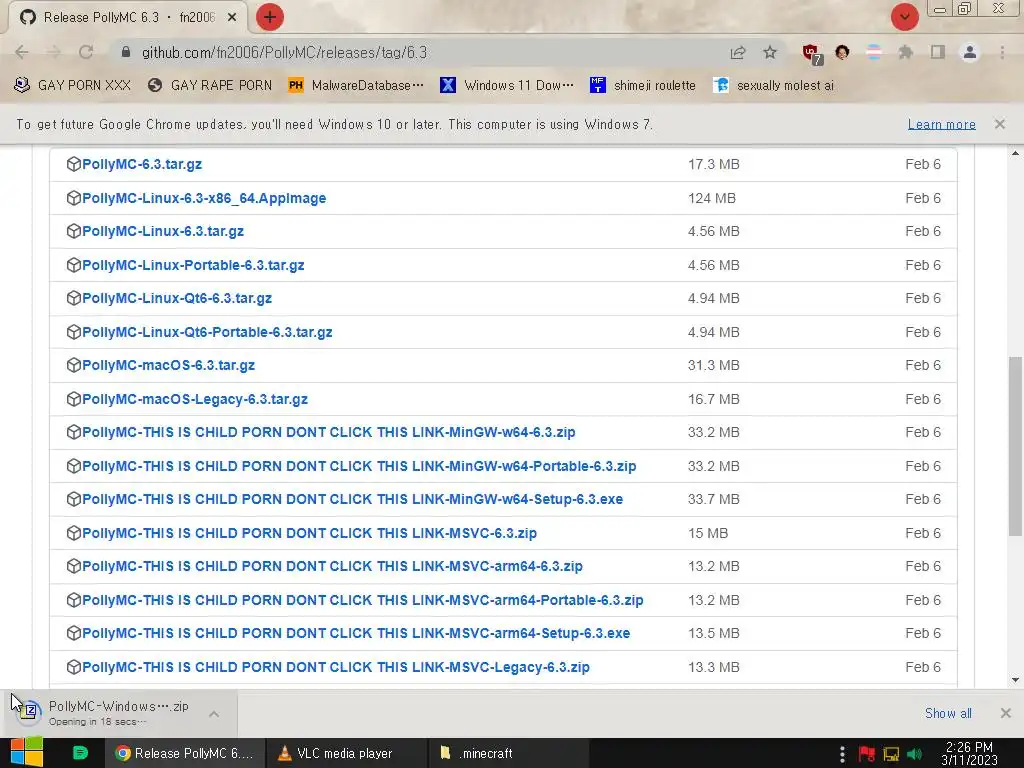This screenshot has width=1024, height=768.
Task: Click the Feb 6 date in the 124 MB row
Action: click(x=923, y=198)
